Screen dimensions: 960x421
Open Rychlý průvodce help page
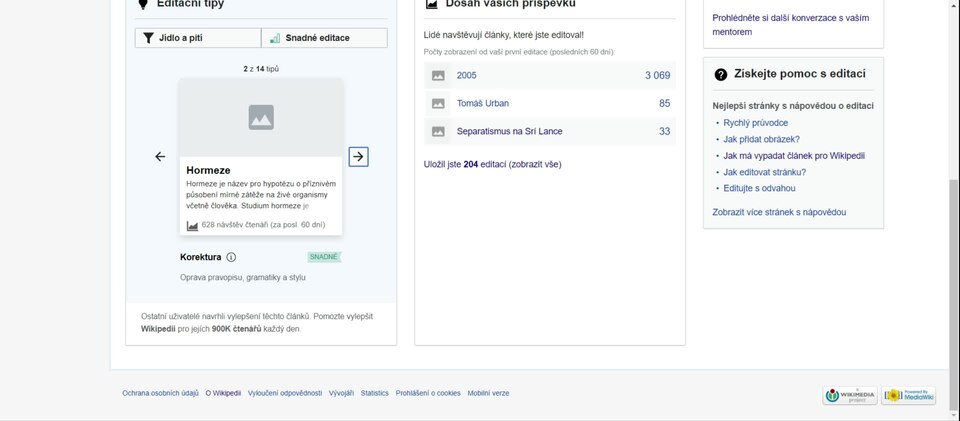tap(756, 123)
